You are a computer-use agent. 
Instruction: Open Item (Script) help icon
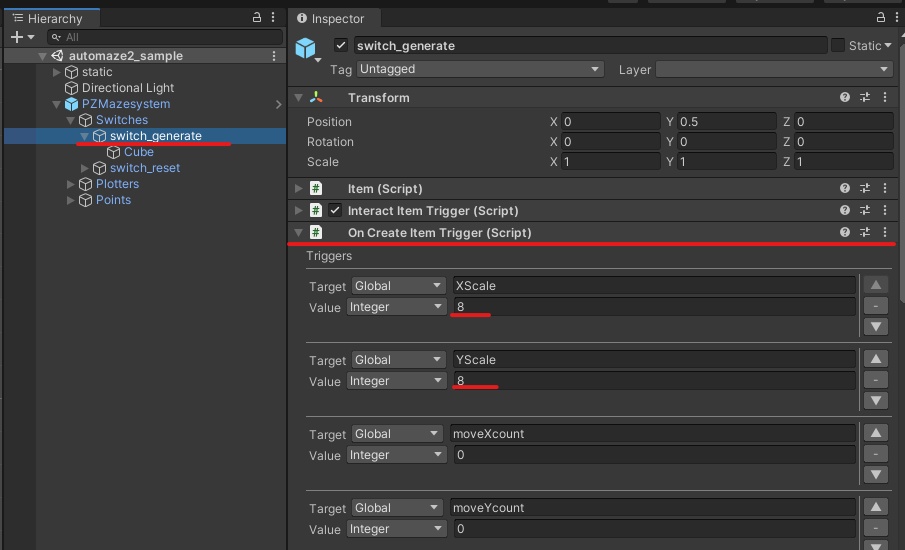pyautogui.click(x=845, y=188)
